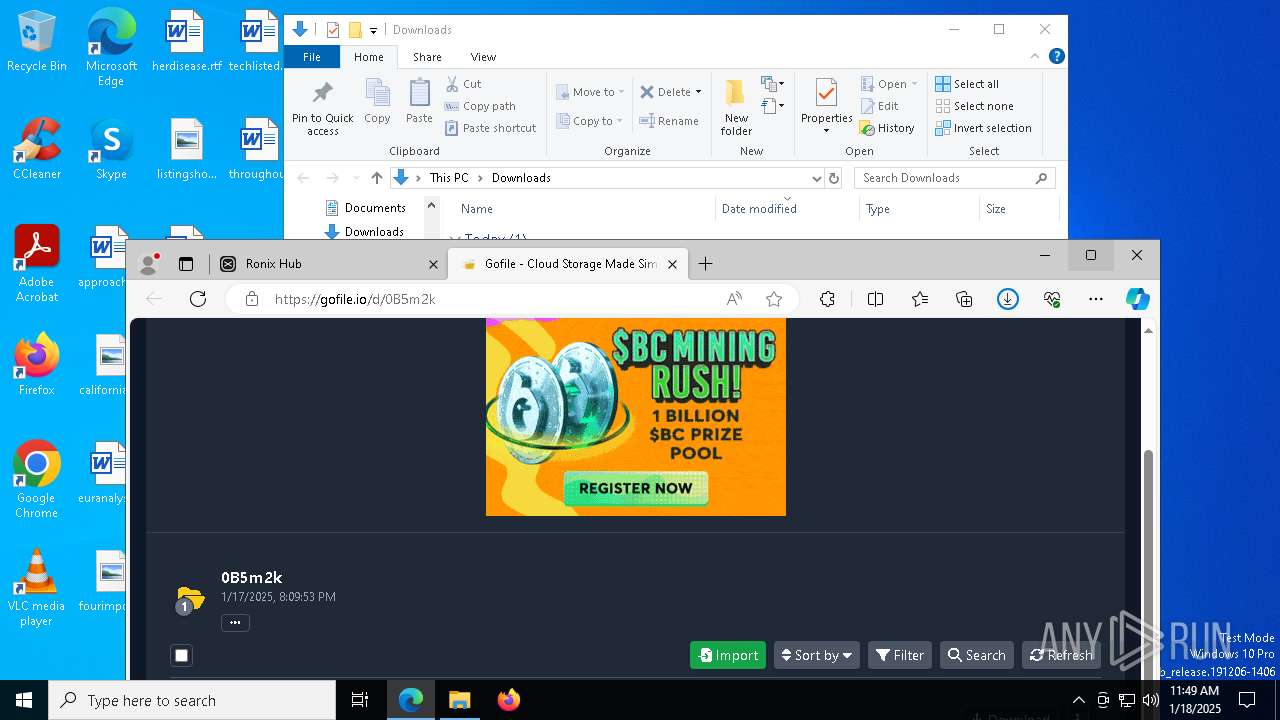Open File Explorer from the taskbar

tap(459, 700)
